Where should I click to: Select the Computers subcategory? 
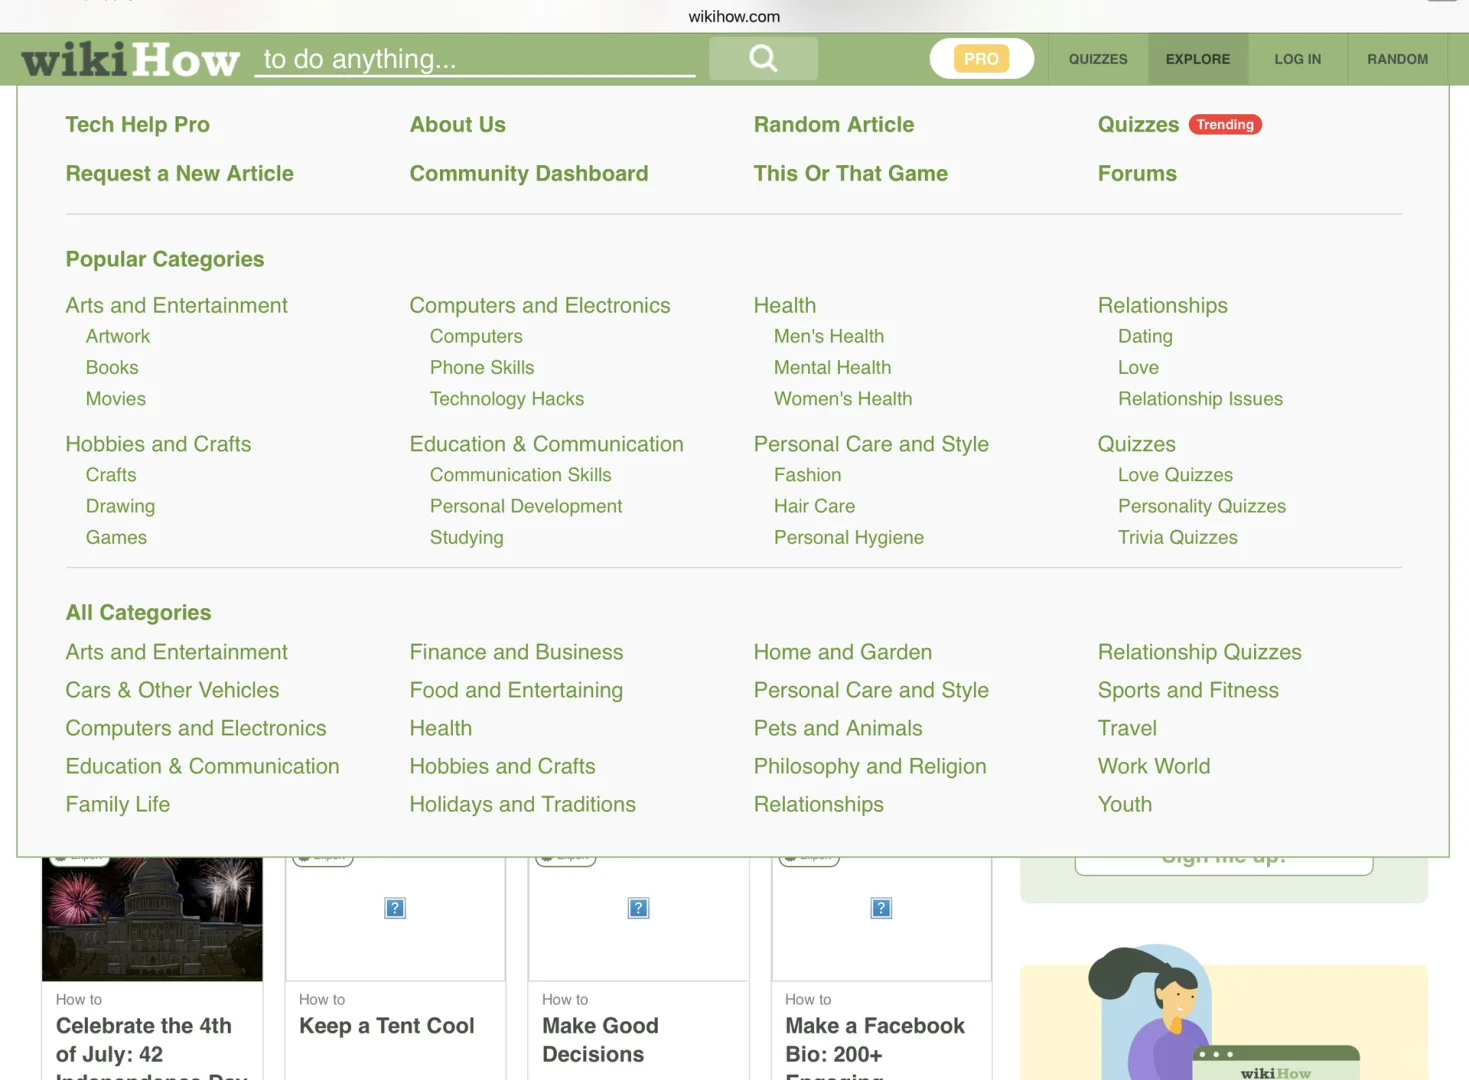[x=476, y=337]
